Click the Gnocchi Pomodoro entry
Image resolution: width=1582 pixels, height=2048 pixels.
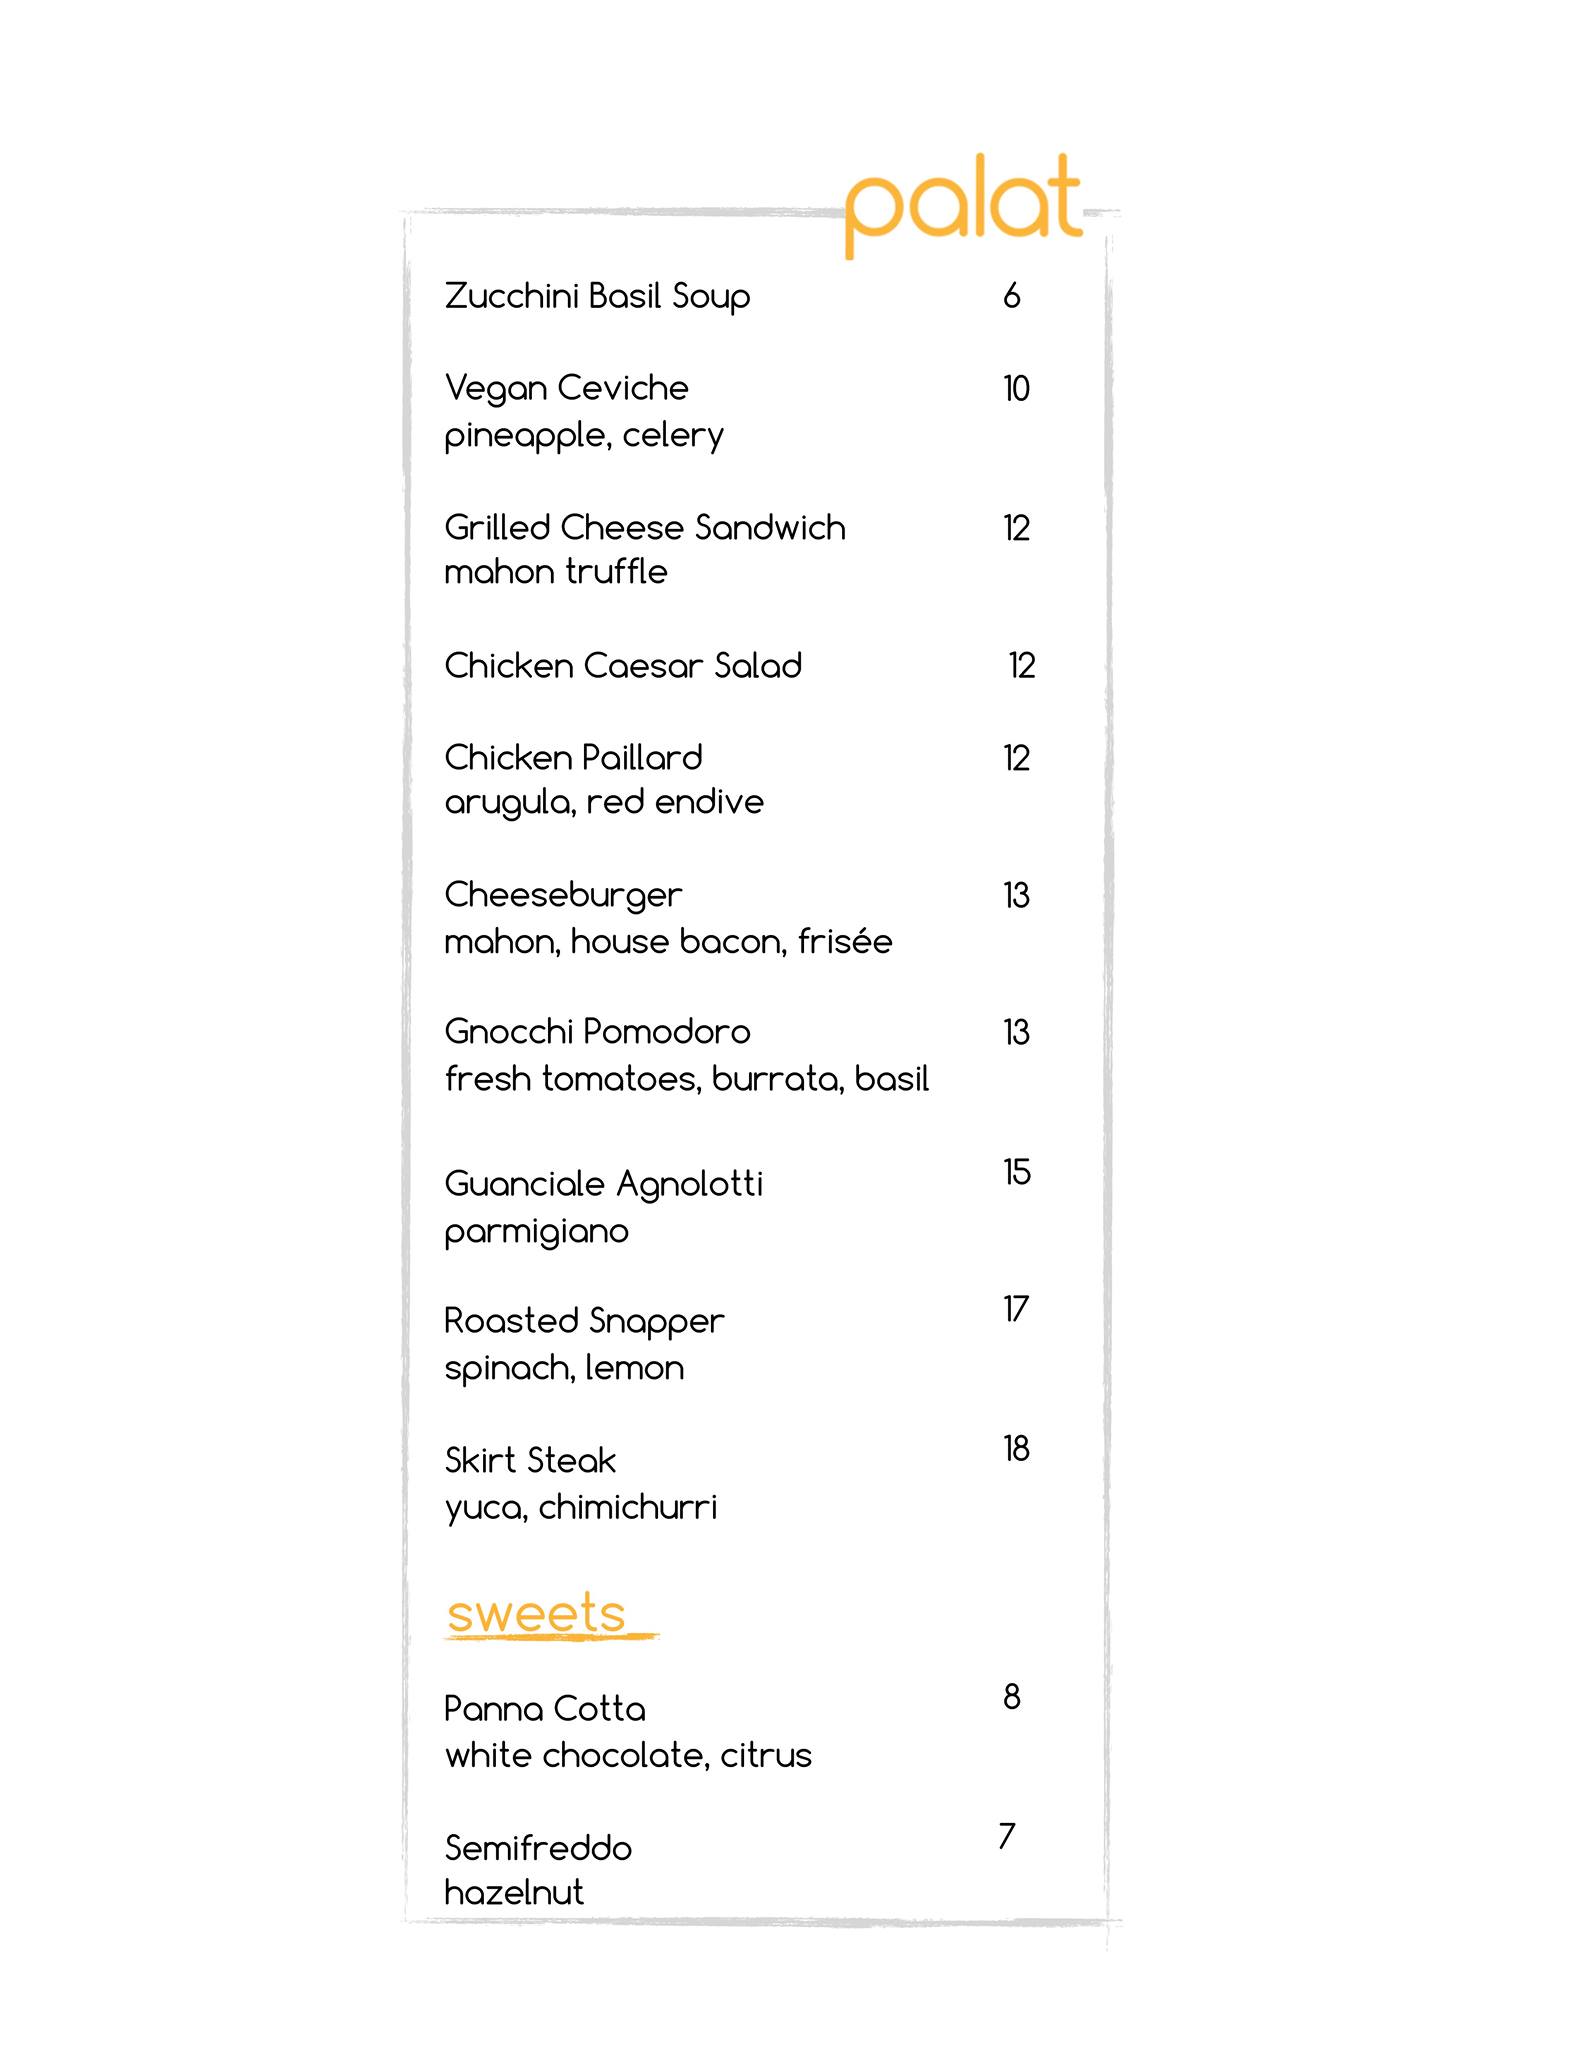pyautogui.click(x=597, y=1032)
